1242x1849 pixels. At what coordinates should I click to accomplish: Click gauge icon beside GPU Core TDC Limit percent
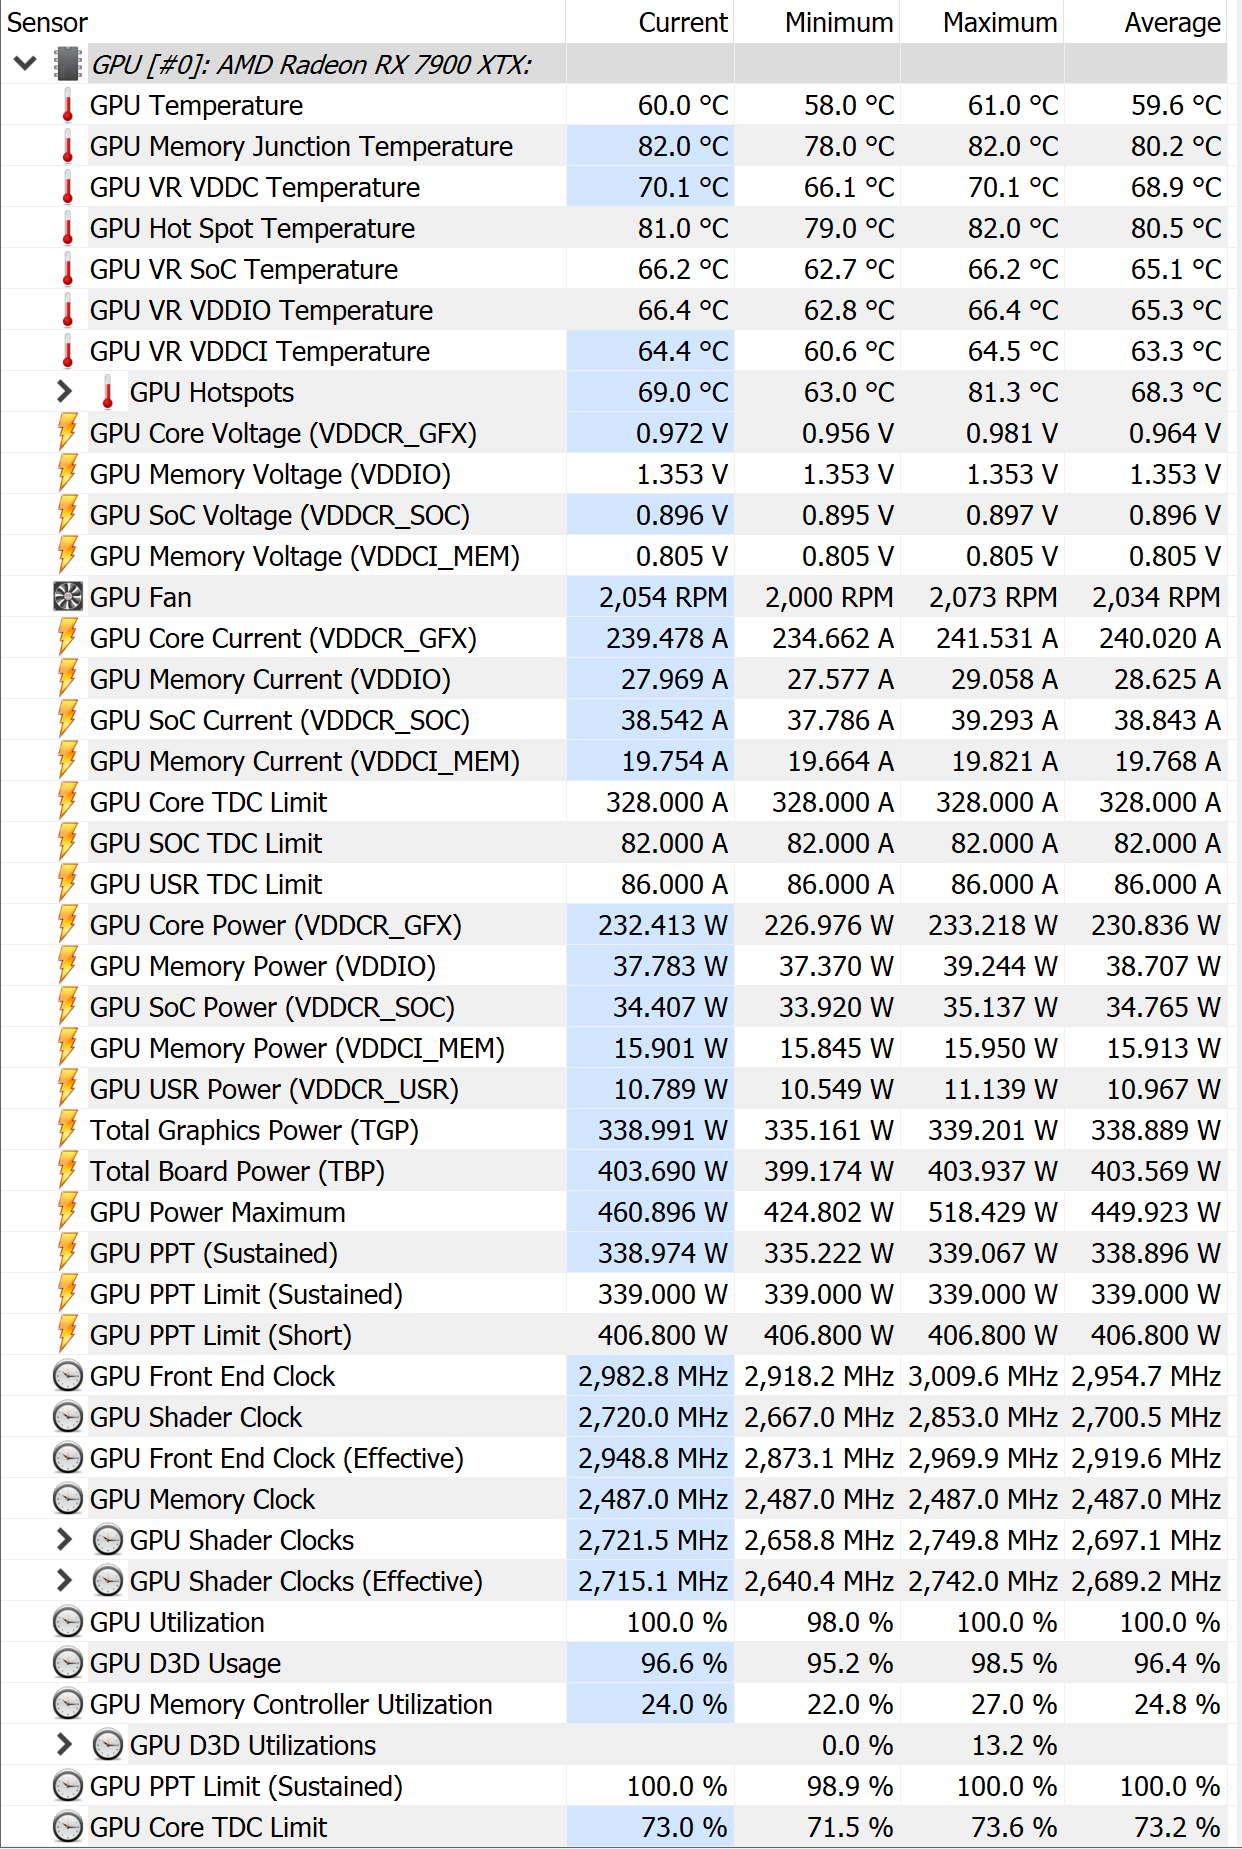tap(68, 1827)
